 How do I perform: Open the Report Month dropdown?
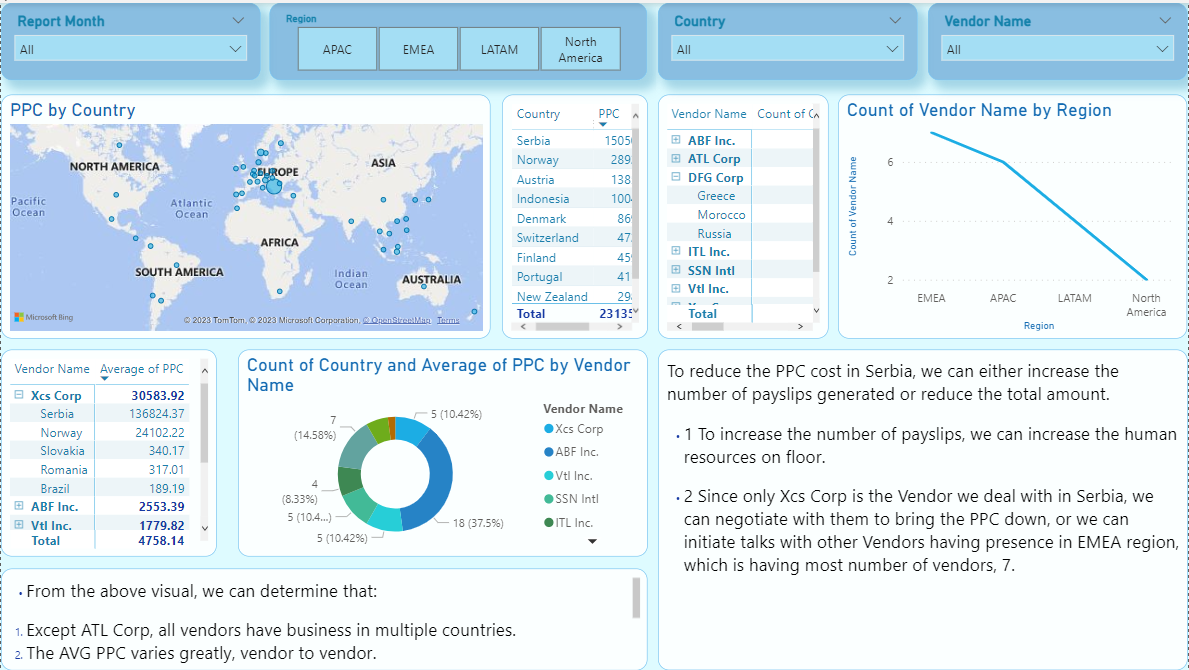[x=130, y=49]
